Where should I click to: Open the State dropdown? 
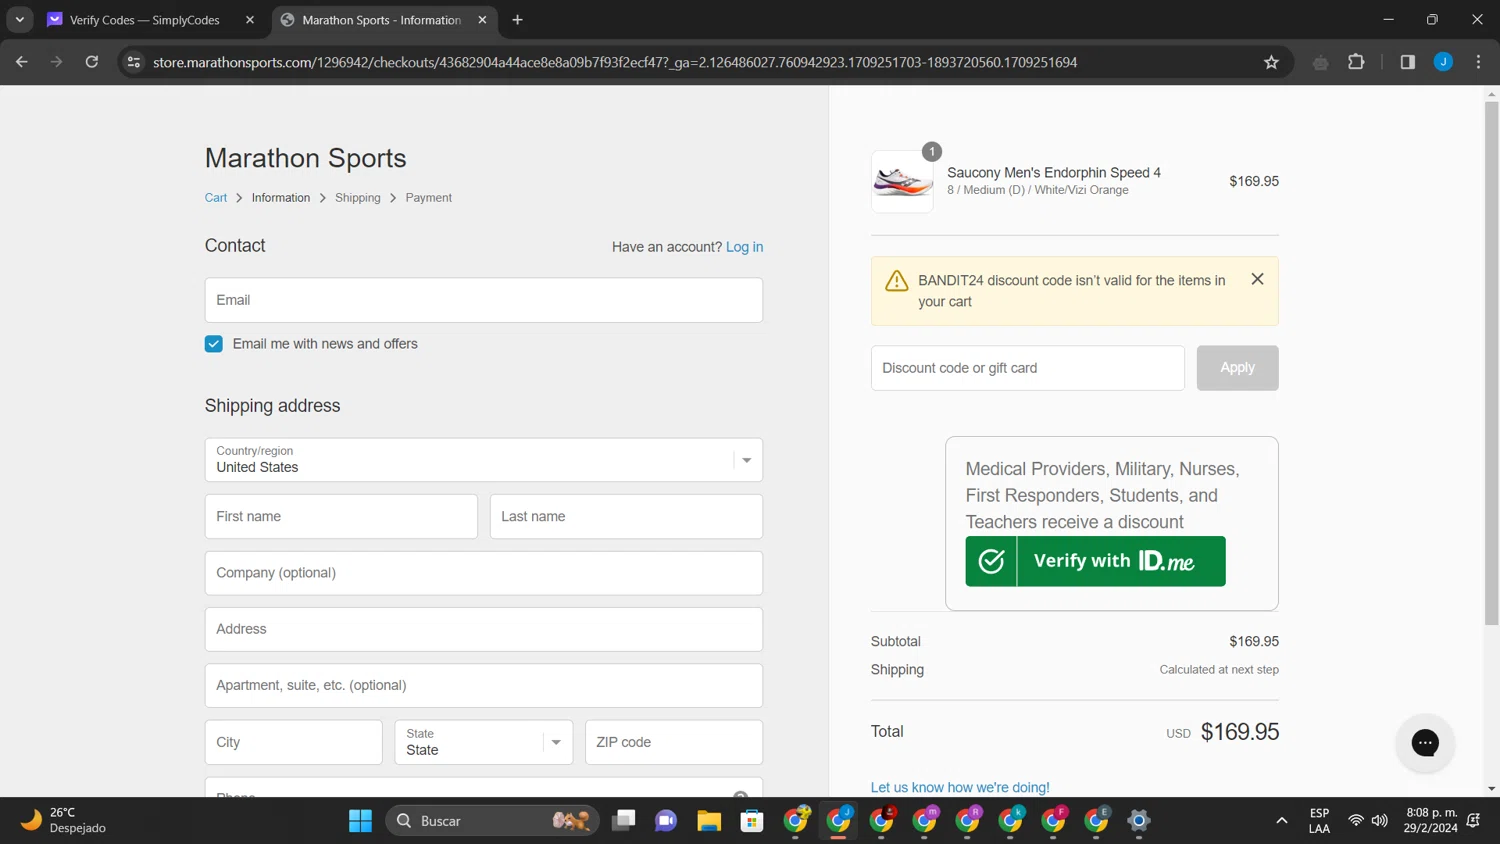click(x=484, y=742)
